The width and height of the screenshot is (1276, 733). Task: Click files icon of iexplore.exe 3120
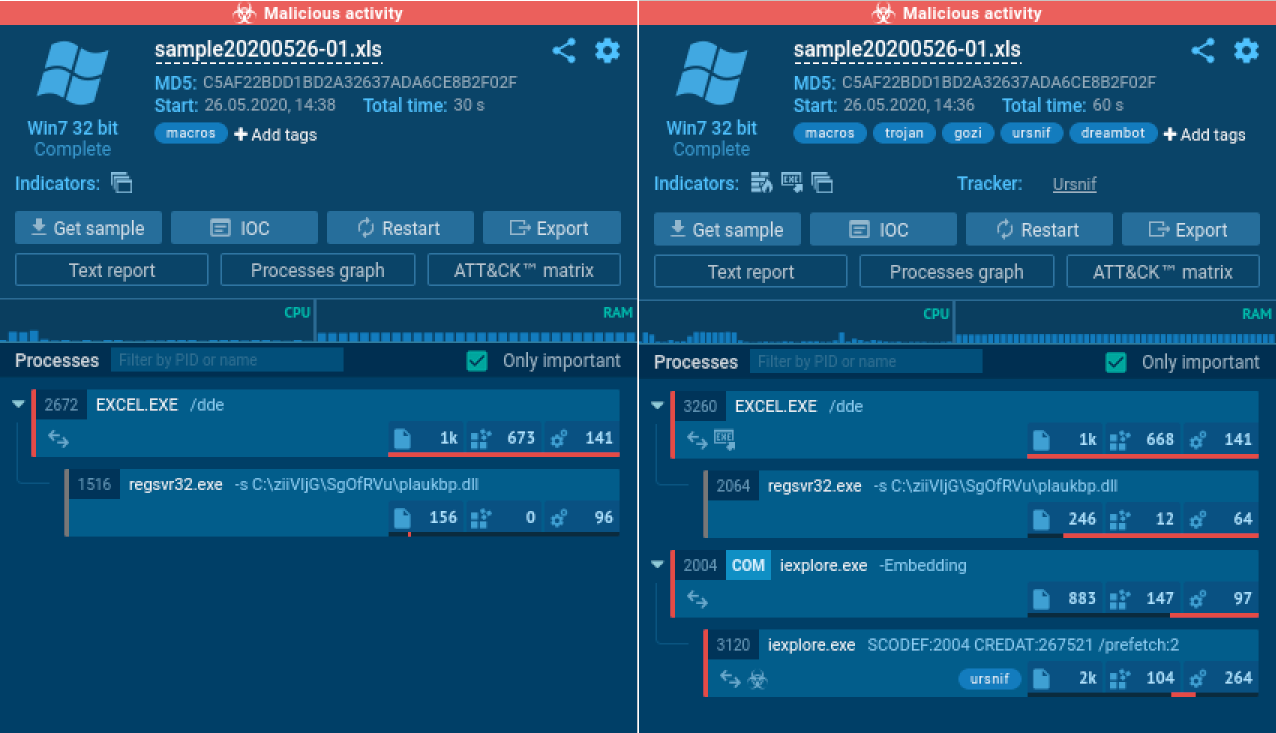tap(1041, 678)
